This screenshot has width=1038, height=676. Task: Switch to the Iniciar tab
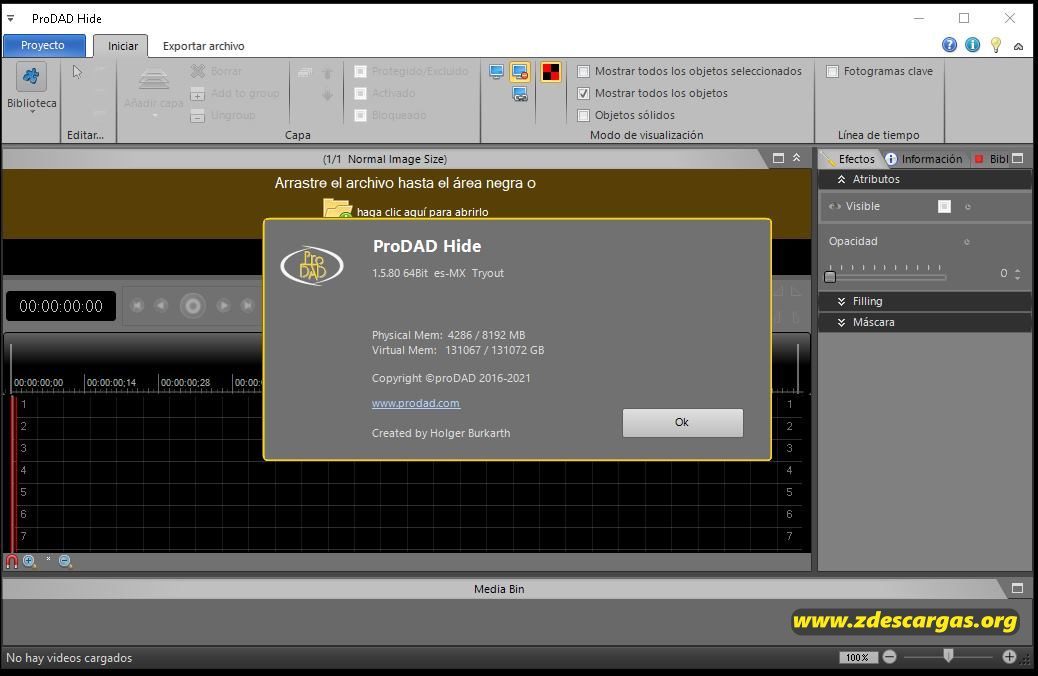click(122, 46)
